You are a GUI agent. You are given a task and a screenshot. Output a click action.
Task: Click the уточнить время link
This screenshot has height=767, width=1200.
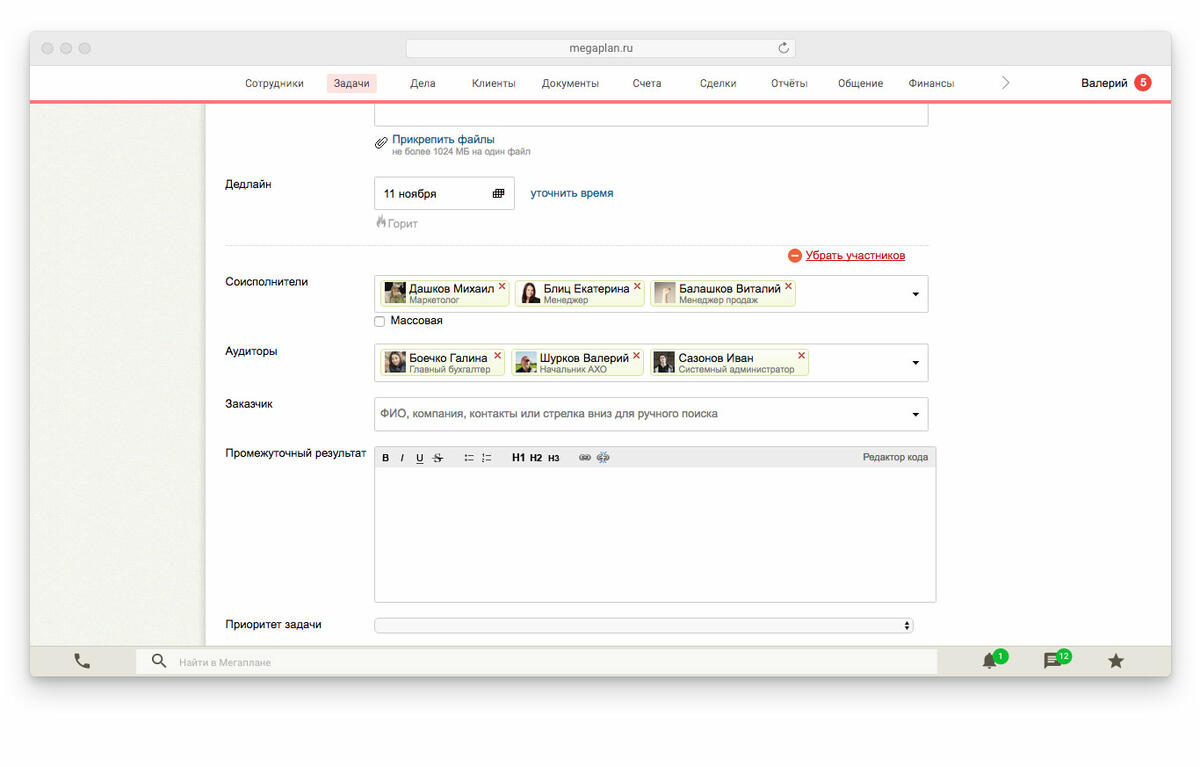tap(571, 193)
